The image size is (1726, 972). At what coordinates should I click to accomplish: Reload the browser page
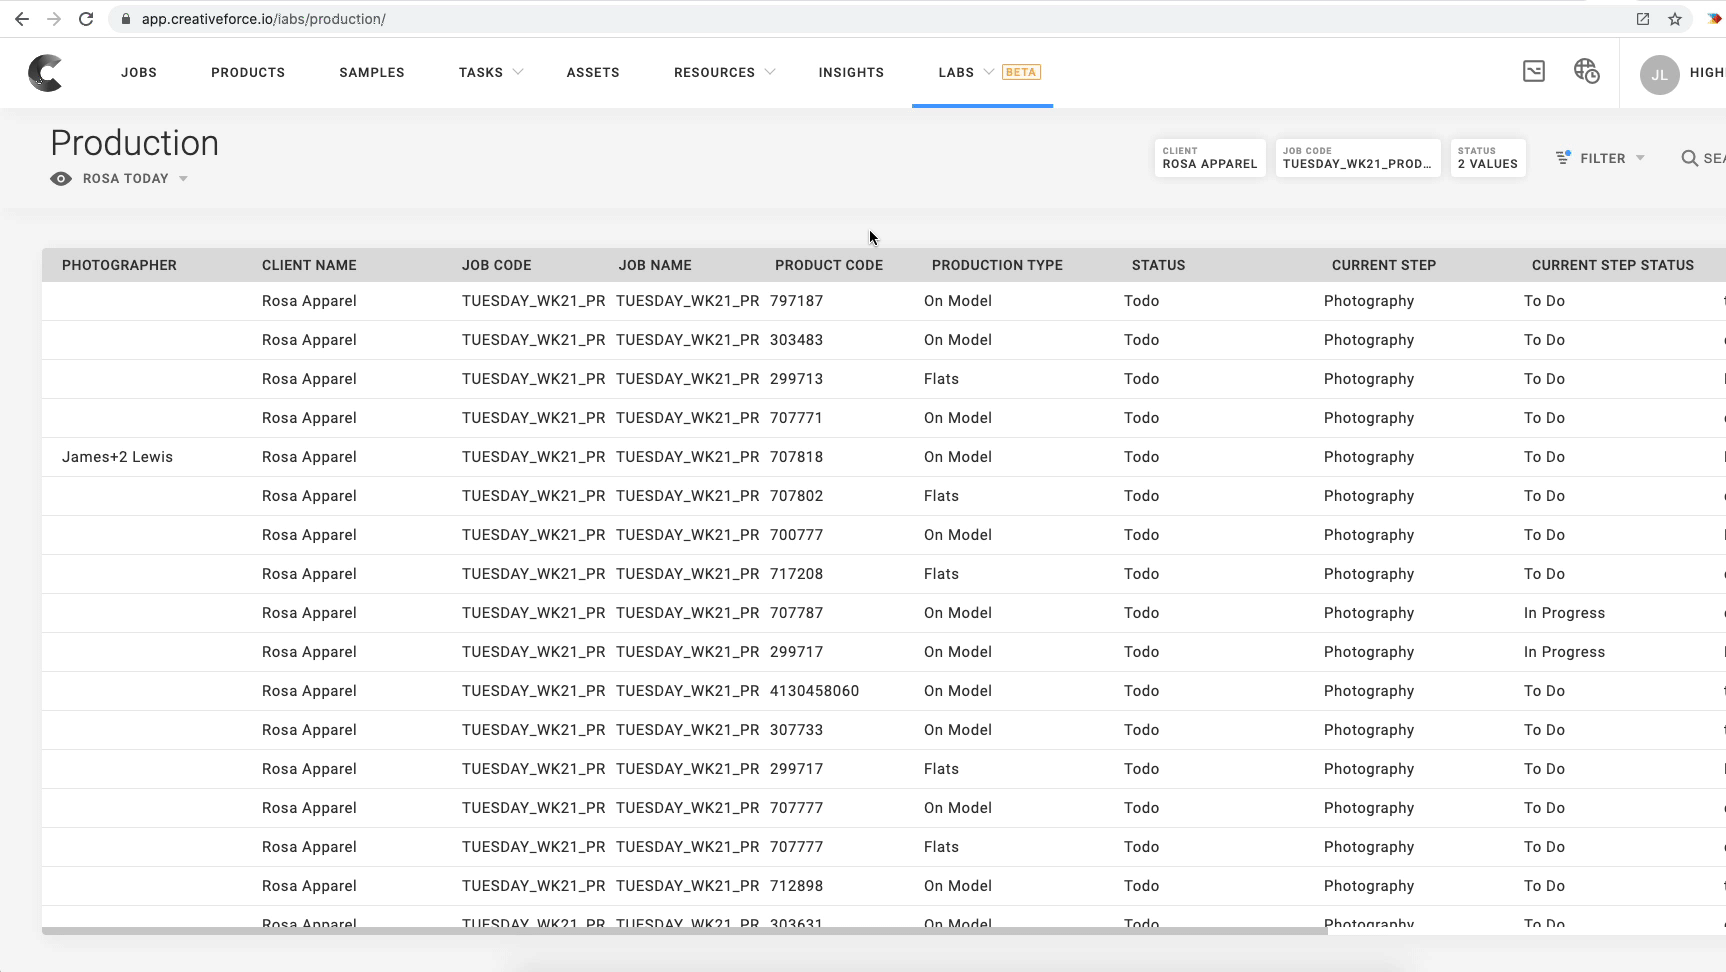coord(86,19)
